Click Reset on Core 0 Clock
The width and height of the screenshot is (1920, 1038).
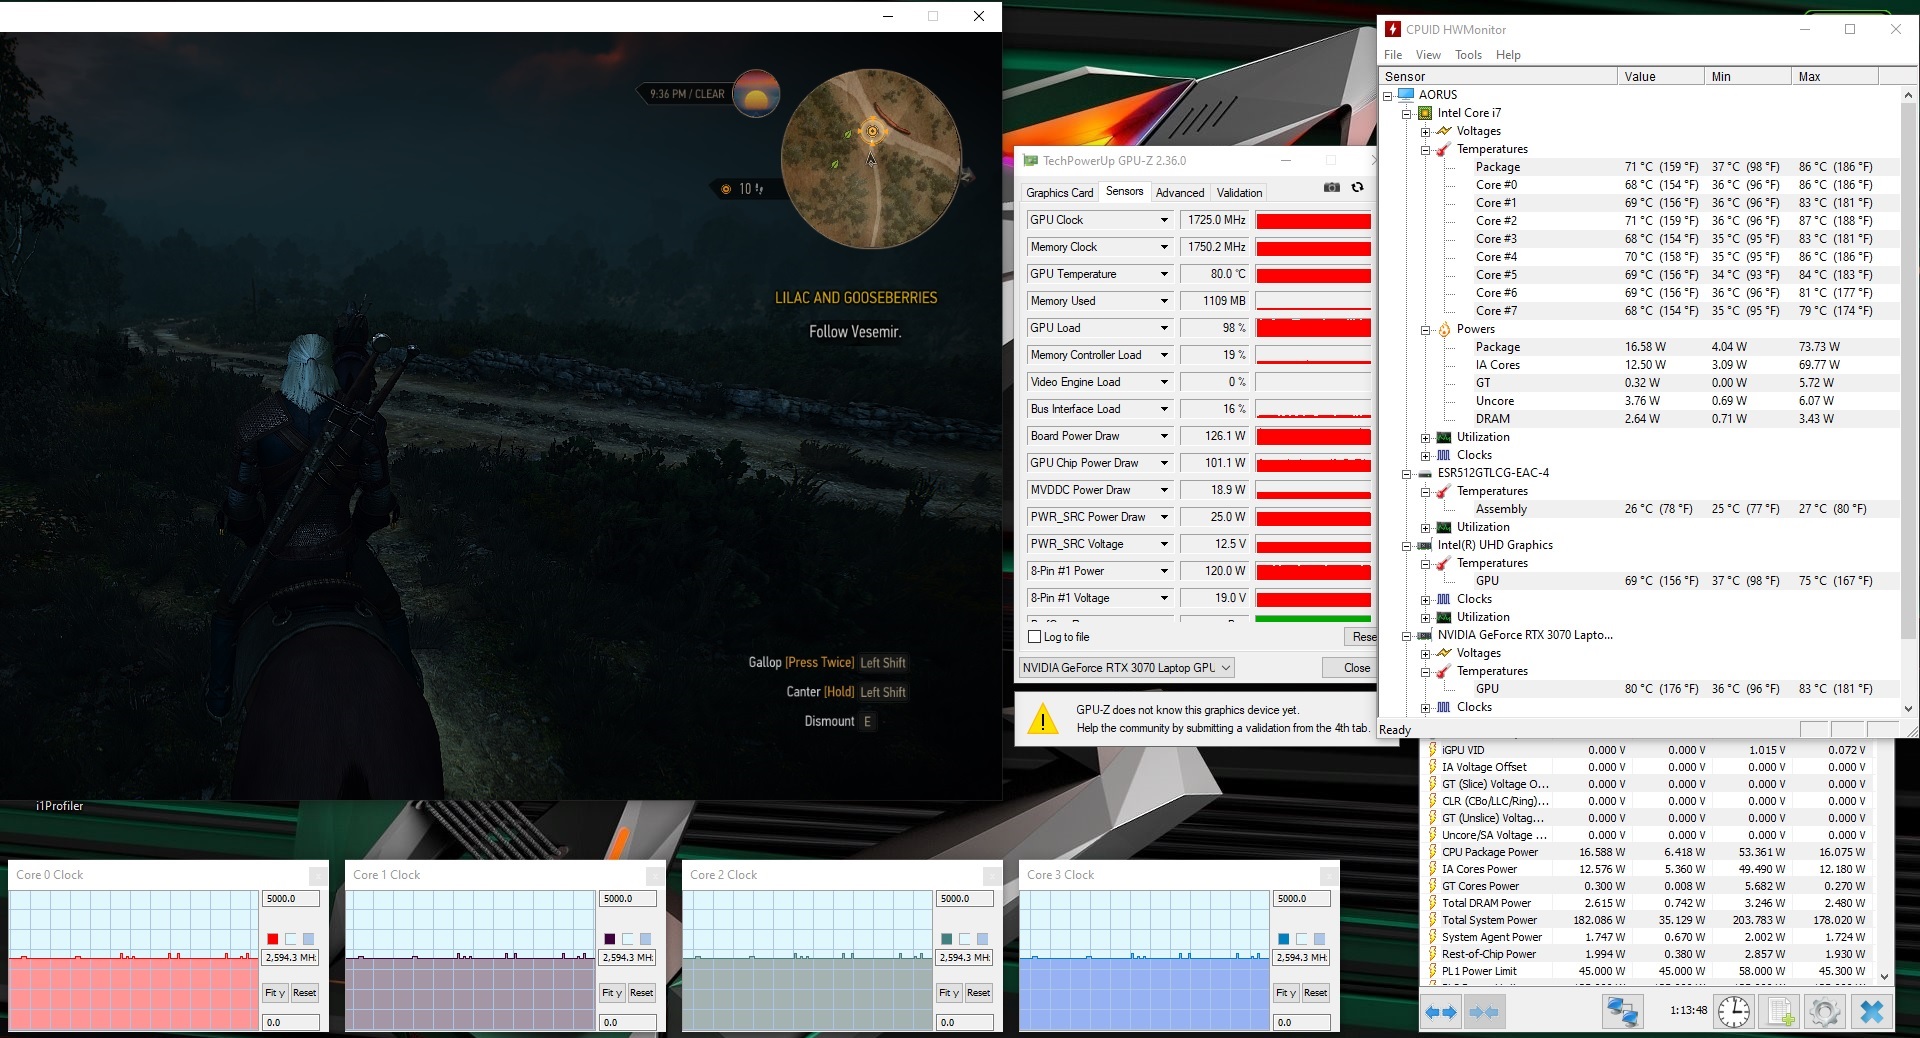[x=305, y=993]
